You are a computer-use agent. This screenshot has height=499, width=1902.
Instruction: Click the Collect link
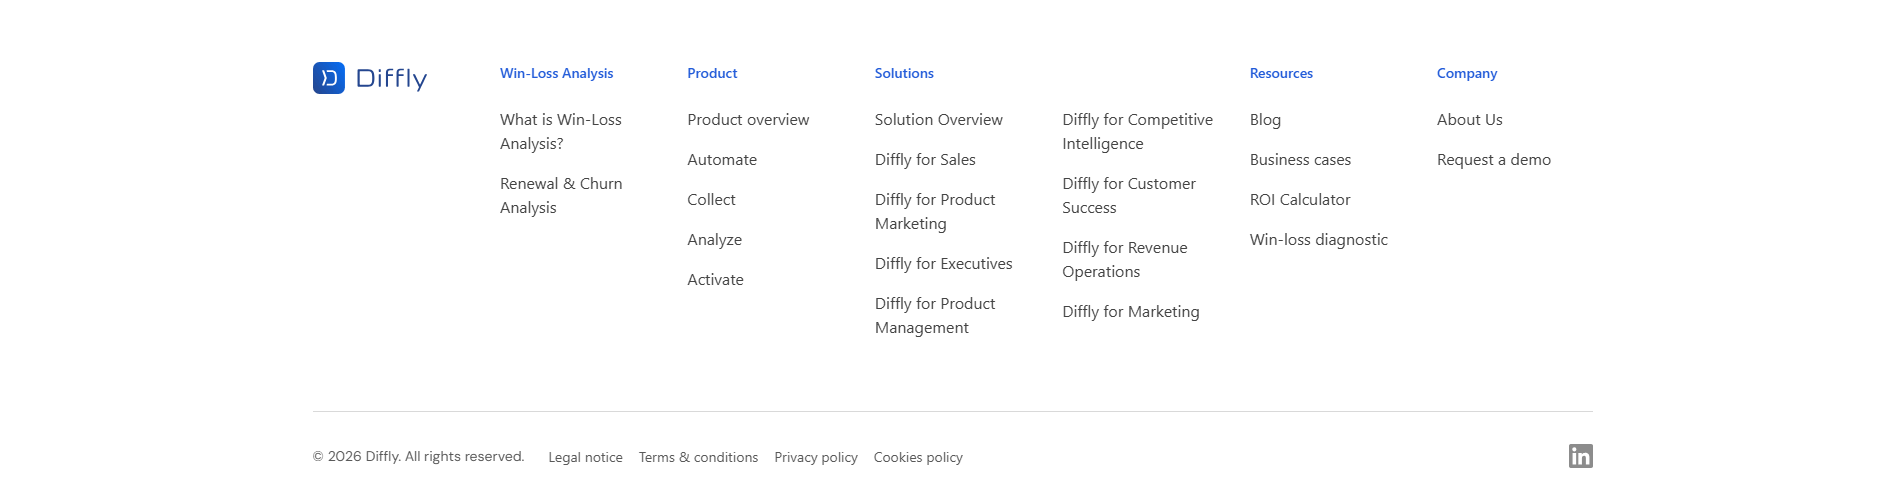[x=711, y=199]
